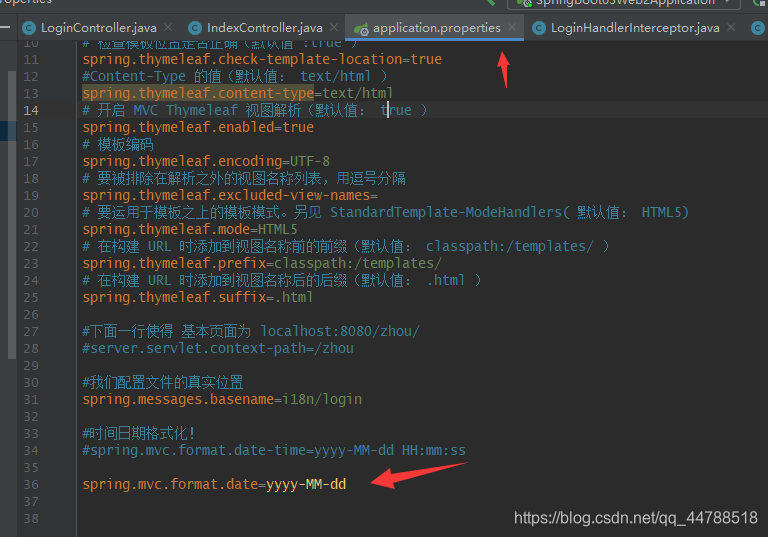
Task: Click the comment with localhost:8080/zhou/
Action: coord(251,332)
